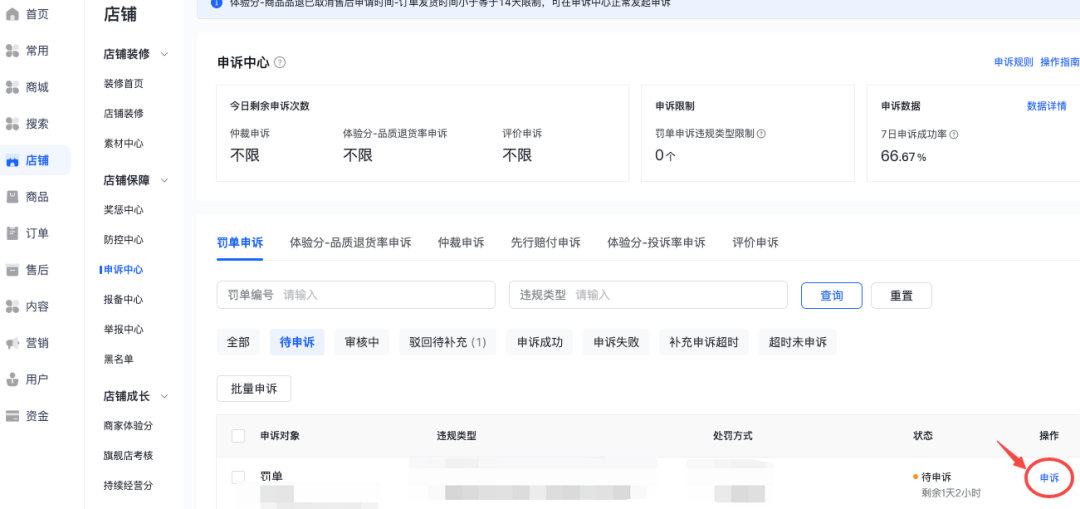Go to 售后 after-sales icon in sidebar
The image size is (1080, 509).
[x=13, y=270]
